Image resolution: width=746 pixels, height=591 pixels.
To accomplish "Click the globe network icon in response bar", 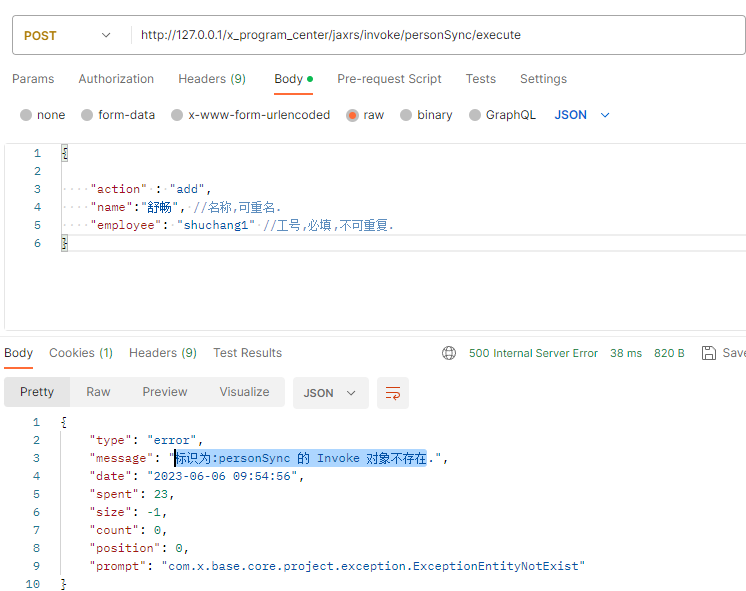I will [449, 353].
